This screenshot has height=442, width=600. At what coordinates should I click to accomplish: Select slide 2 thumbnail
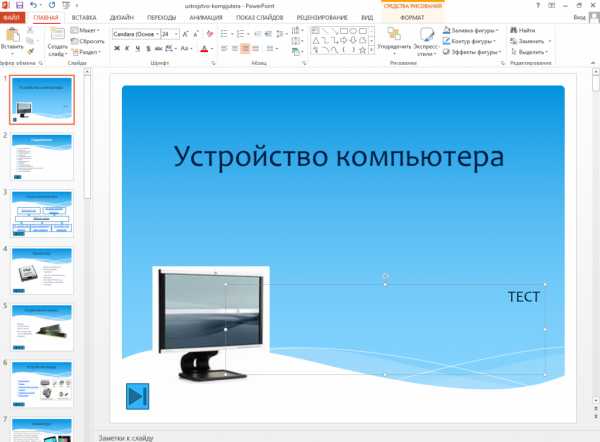tap(42, 157)
